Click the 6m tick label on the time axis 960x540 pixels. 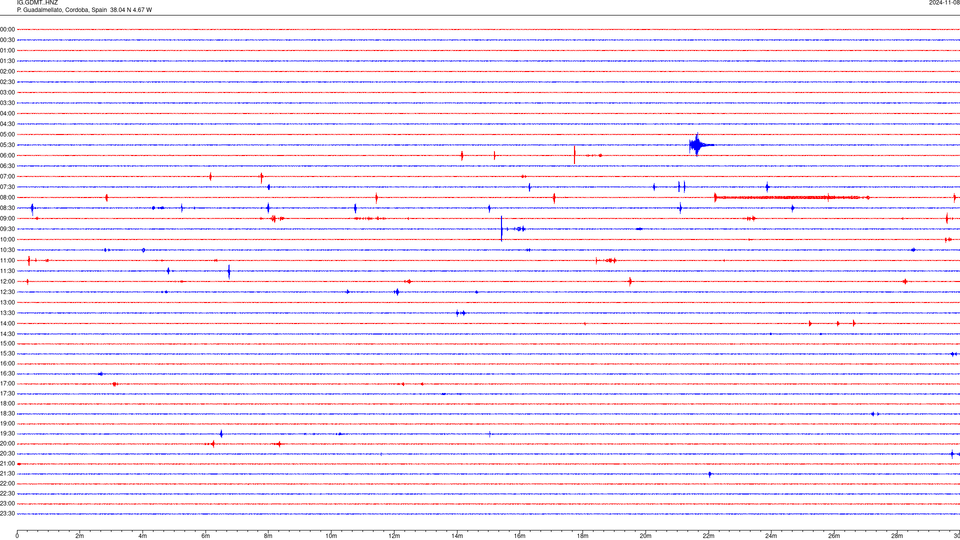[205, 536]
